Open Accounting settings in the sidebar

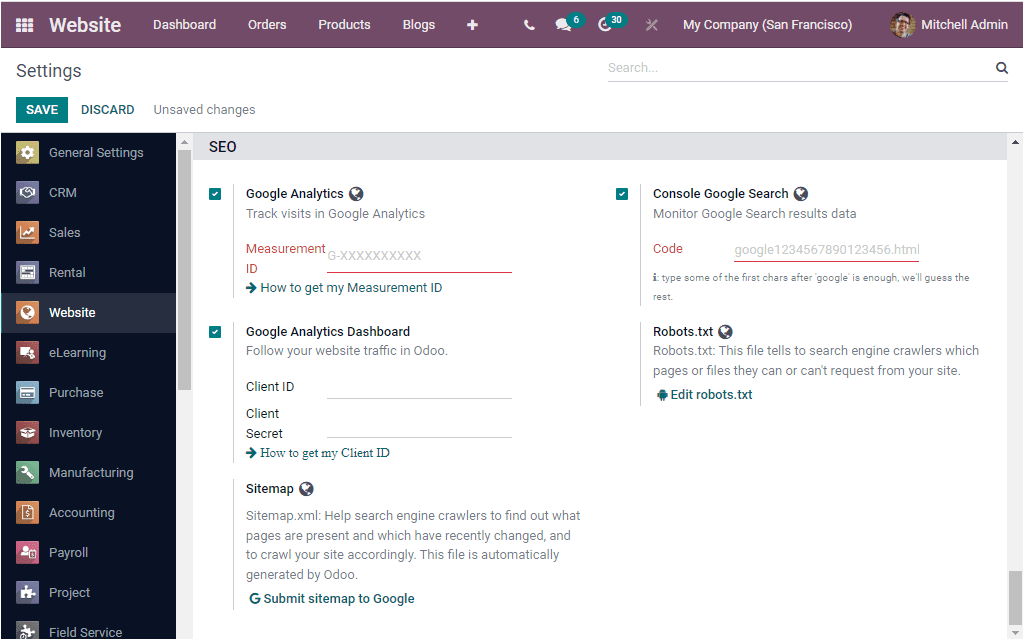[x=81, y=512]
